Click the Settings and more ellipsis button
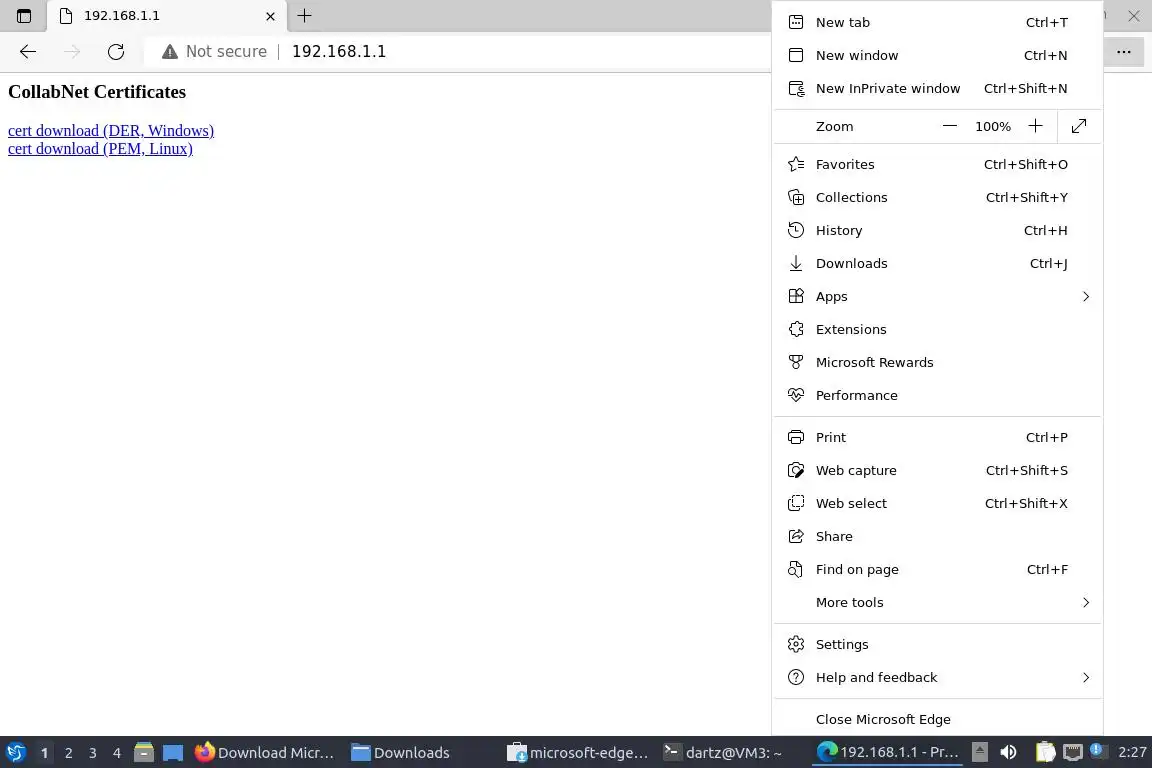 tap(1123, 51)
